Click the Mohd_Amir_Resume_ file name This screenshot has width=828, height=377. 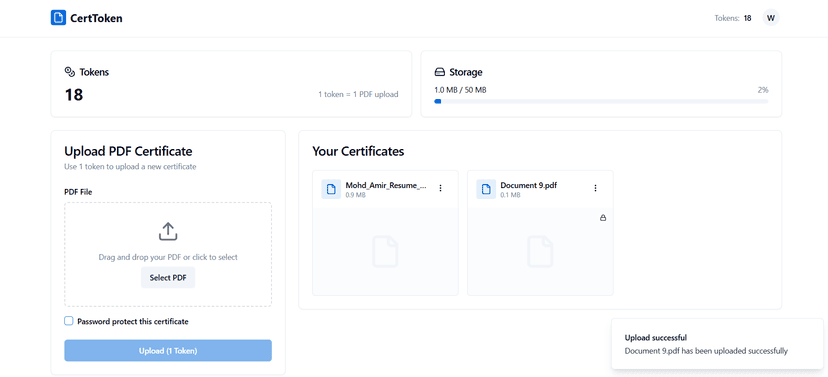[x=386, y=185]
